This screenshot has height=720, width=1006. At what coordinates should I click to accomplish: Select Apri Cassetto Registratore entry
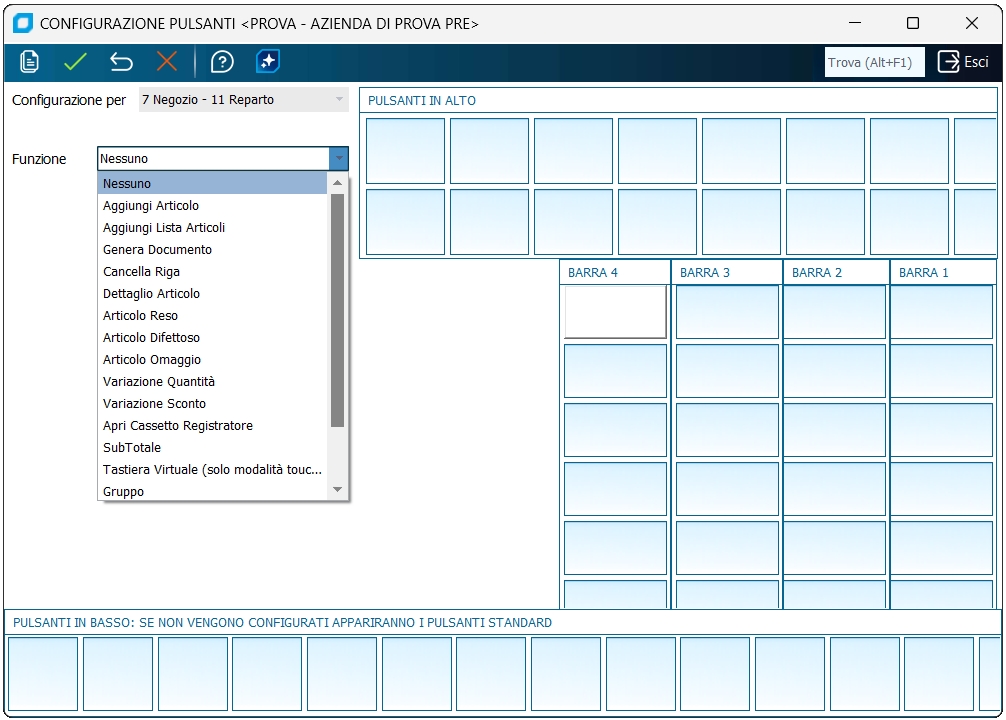point(178,426)
